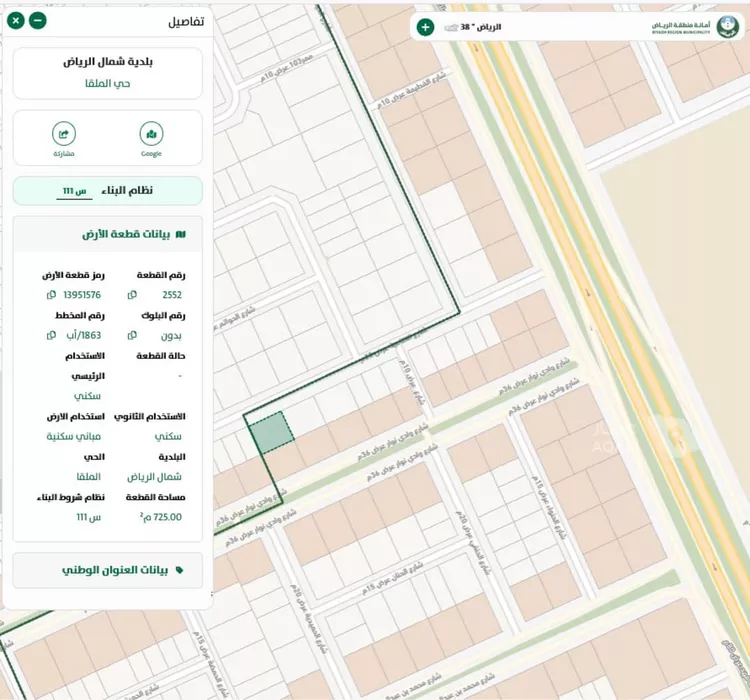Click the tag icon beside بيانات العنوان الوطني

pos(179,570)
